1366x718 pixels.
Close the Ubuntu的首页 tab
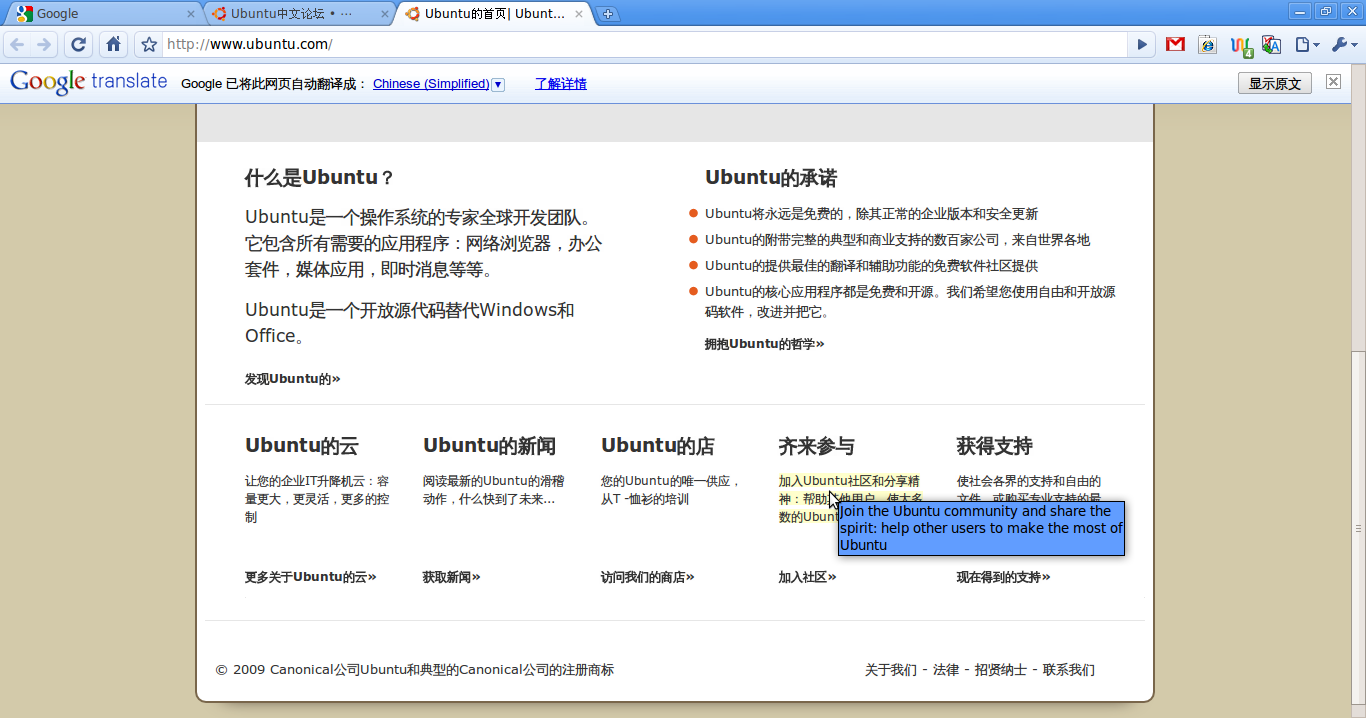point(581,14)
